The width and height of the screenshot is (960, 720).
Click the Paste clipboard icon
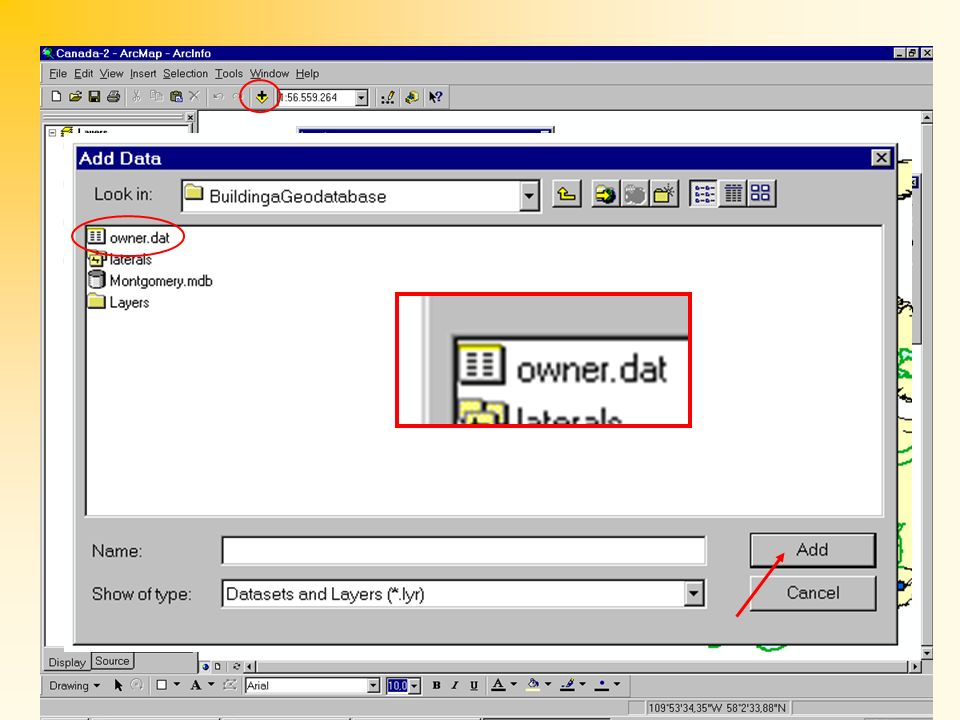pos(176,97)
